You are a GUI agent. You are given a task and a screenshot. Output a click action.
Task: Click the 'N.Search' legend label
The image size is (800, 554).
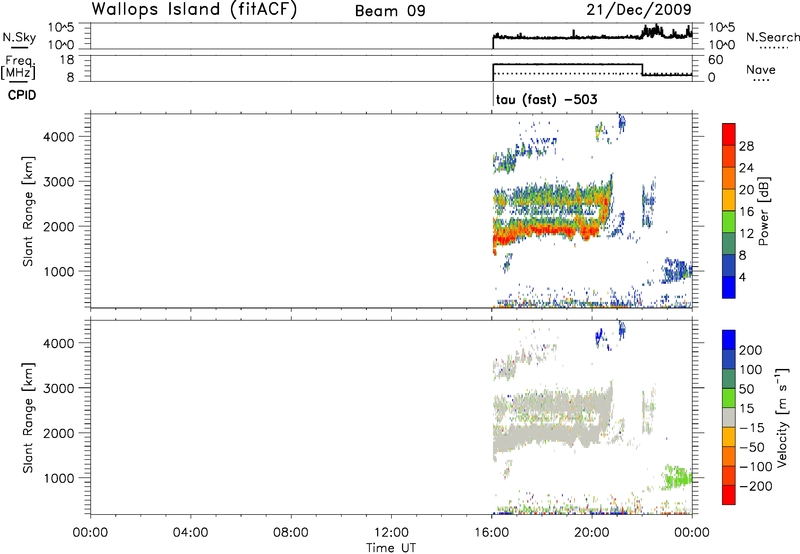pos(772,37)
